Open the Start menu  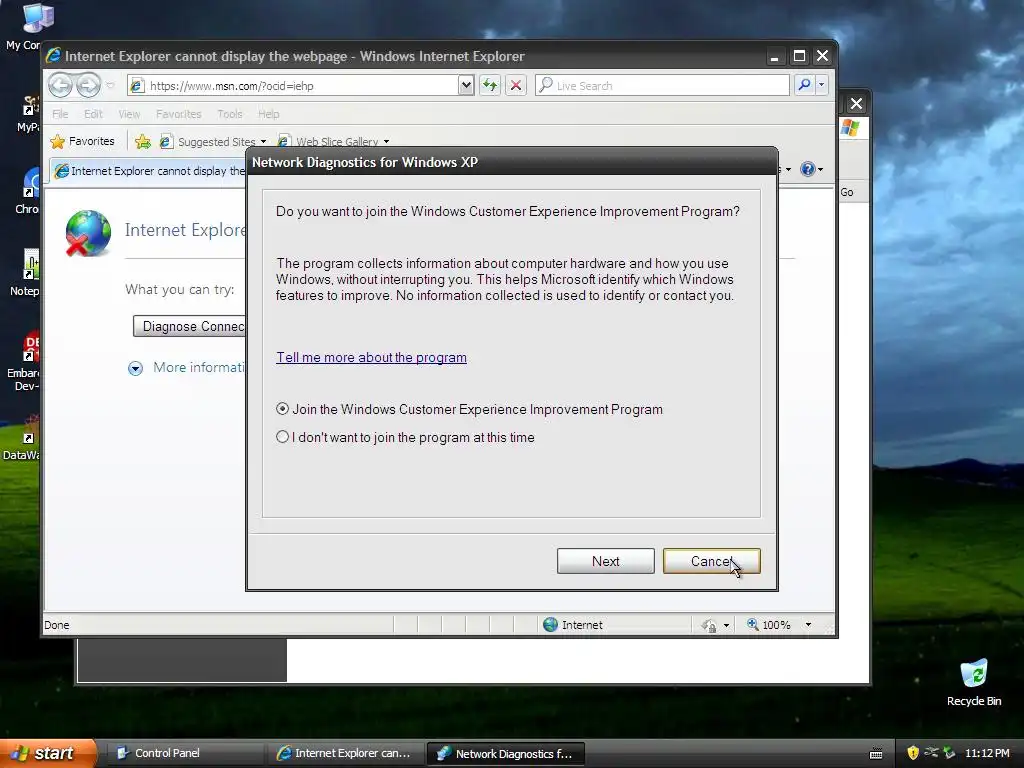click(48, 753)
